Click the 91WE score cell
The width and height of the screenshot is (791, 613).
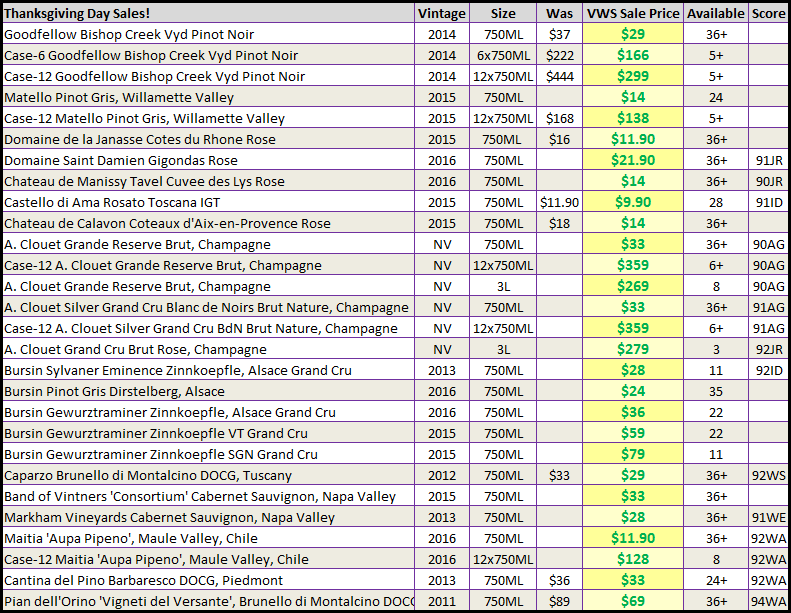click(x=768, y=518)
